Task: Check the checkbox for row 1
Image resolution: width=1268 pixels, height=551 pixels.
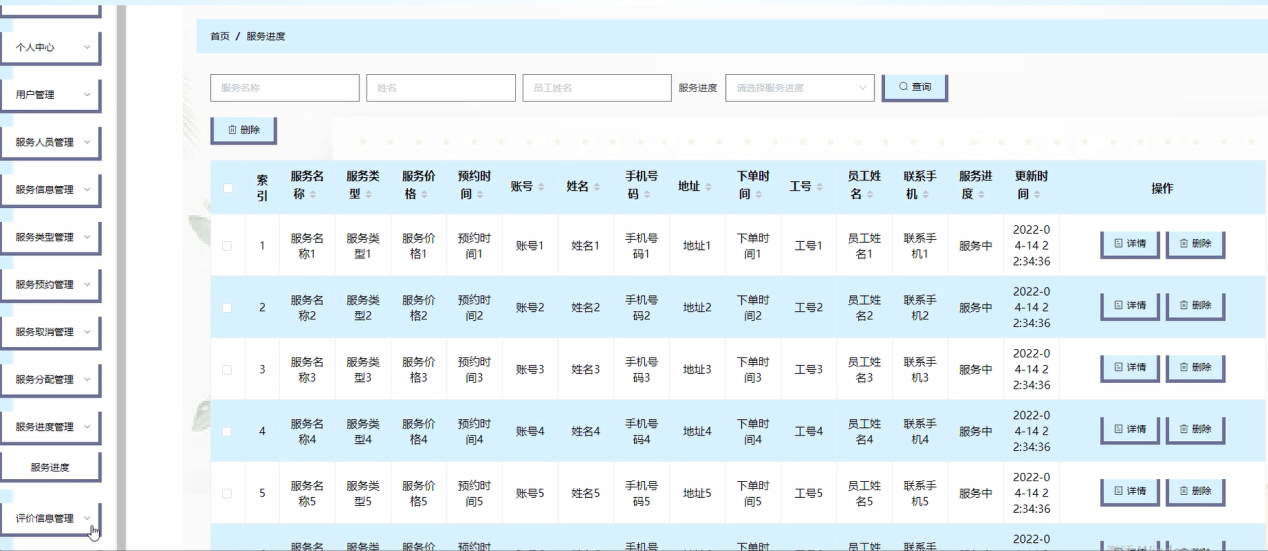Action: coord(228,245)
